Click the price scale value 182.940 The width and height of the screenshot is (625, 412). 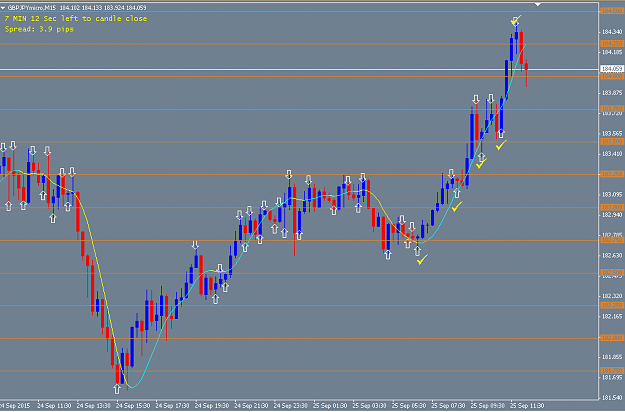(x=612, y=215)
